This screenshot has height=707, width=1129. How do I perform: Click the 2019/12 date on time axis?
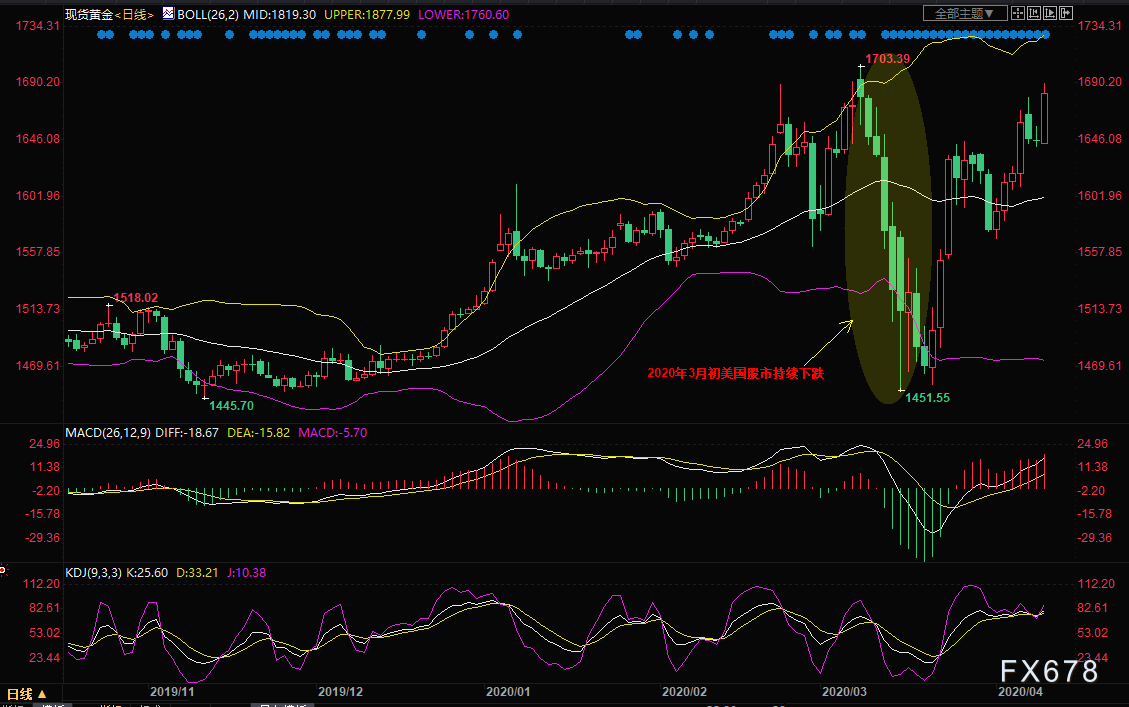point(341,692)
